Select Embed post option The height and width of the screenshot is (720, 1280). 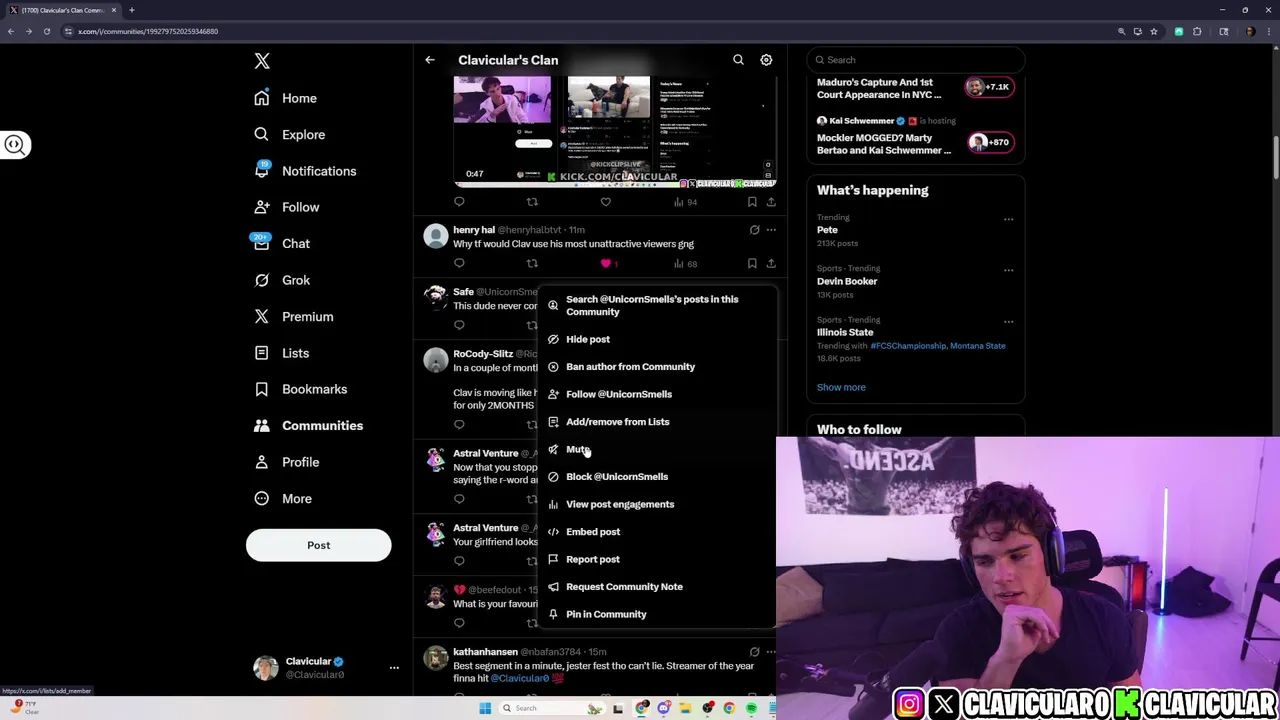(657, 532)
